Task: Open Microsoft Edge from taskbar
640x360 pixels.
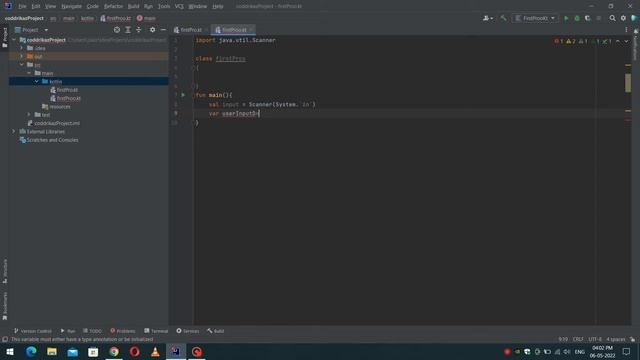Action: point(31,351)
